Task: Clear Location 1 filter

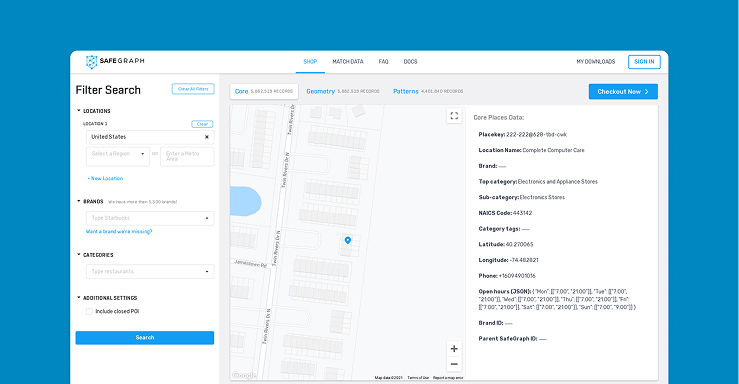Action: (x=202, y=124)
